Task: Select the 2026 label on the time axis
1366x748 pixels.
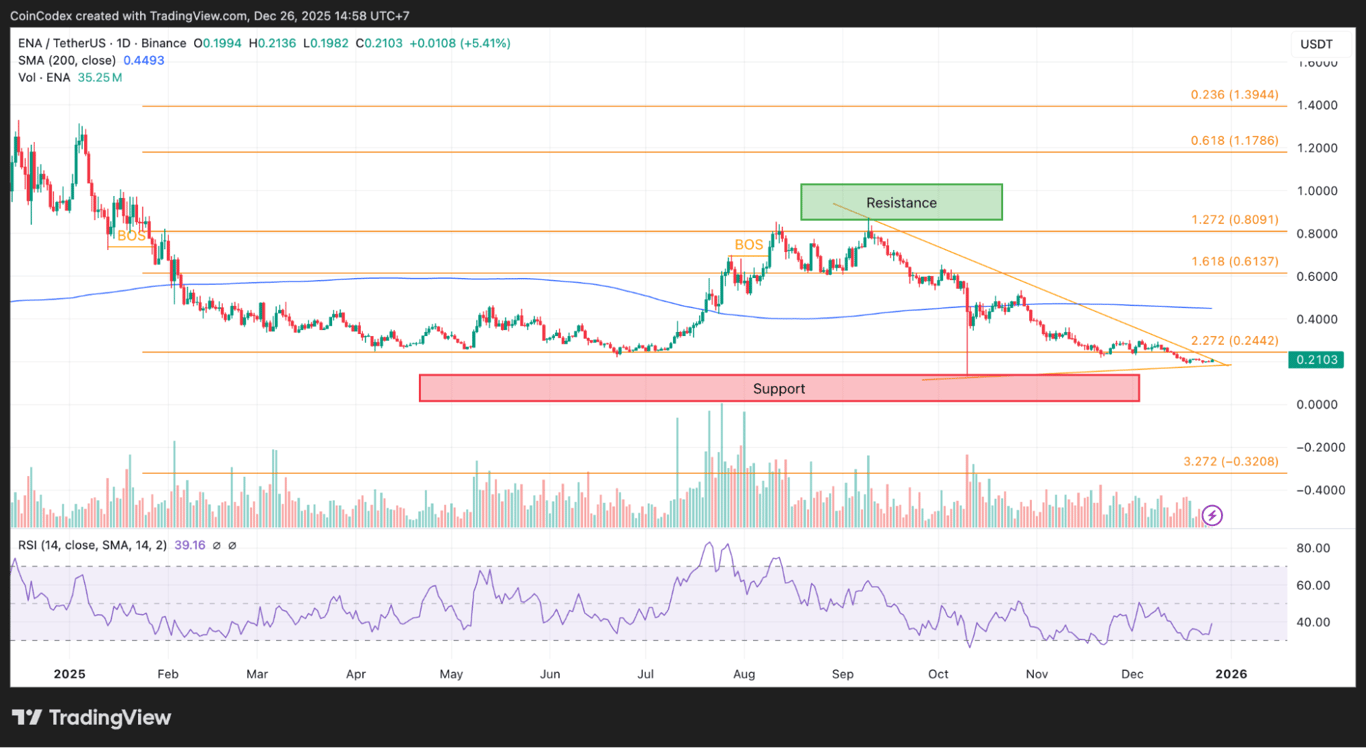Action: pyautogui.click(x=1231, y=674)
